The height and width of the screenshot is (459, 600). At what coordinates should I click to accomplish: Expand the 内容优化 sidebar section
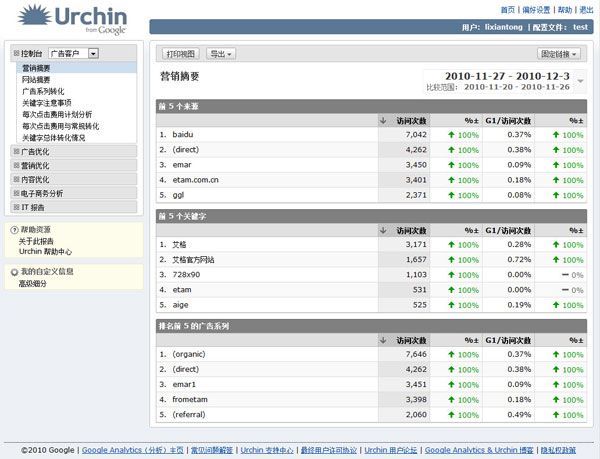16,179
